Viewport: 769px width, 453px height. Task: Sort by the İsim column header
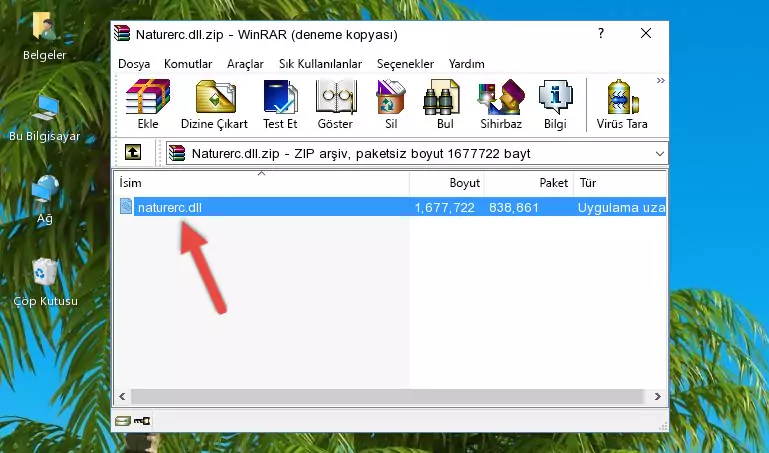[262, 183]
